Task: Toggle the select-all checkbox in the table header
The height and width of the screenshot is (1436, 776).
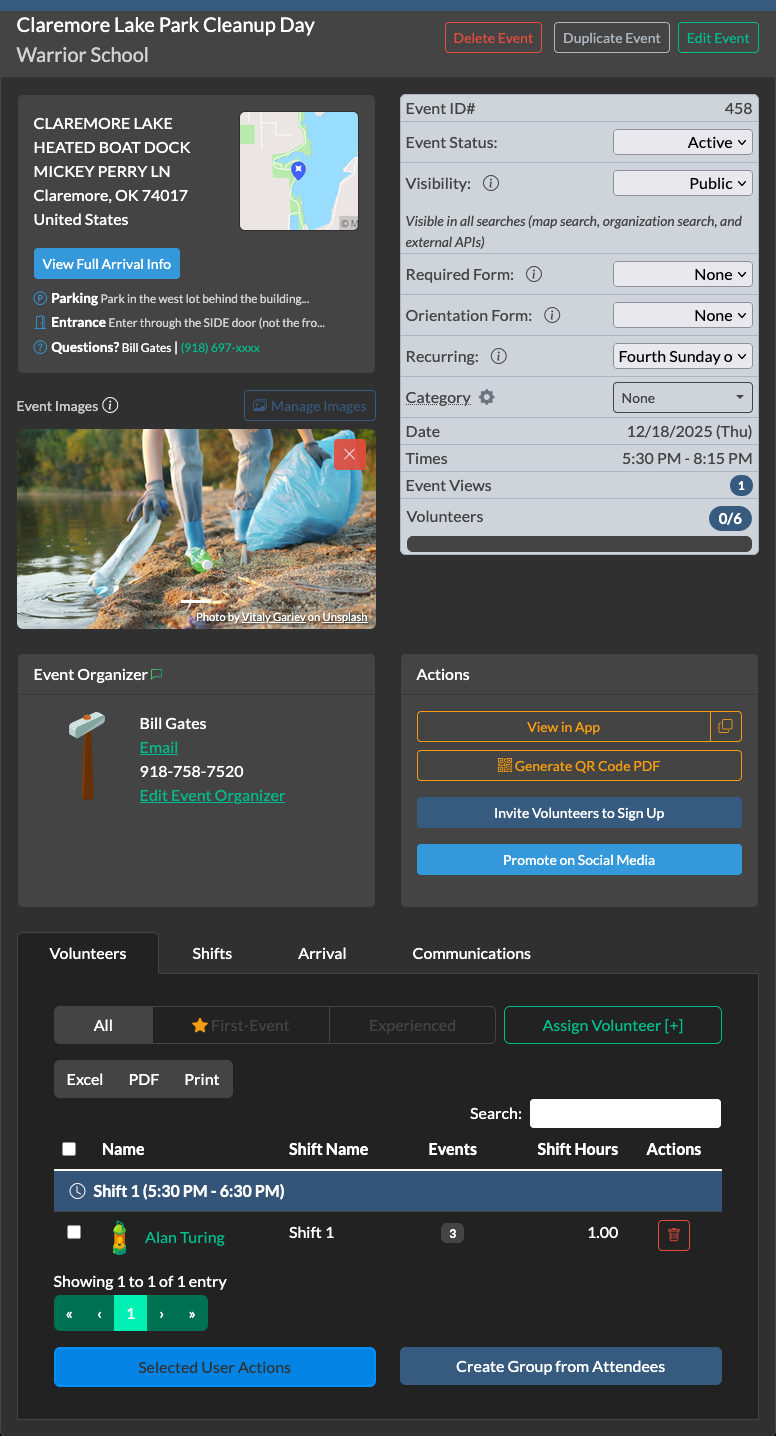Action: (x=69, y=1149)
